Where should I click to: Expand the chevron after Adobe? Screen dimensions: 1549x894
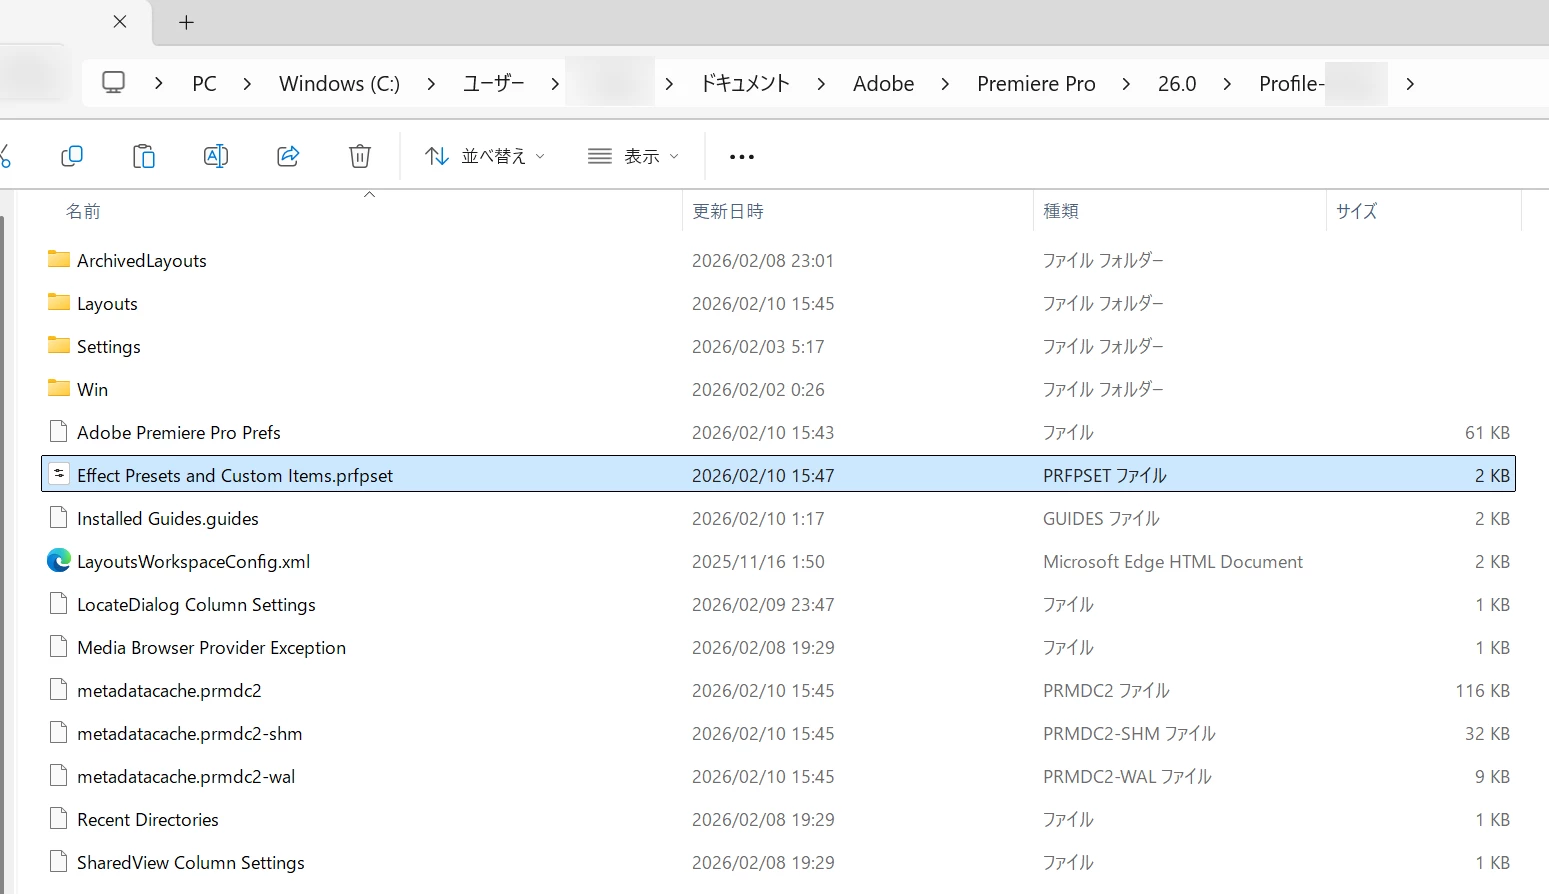(945, 84)
